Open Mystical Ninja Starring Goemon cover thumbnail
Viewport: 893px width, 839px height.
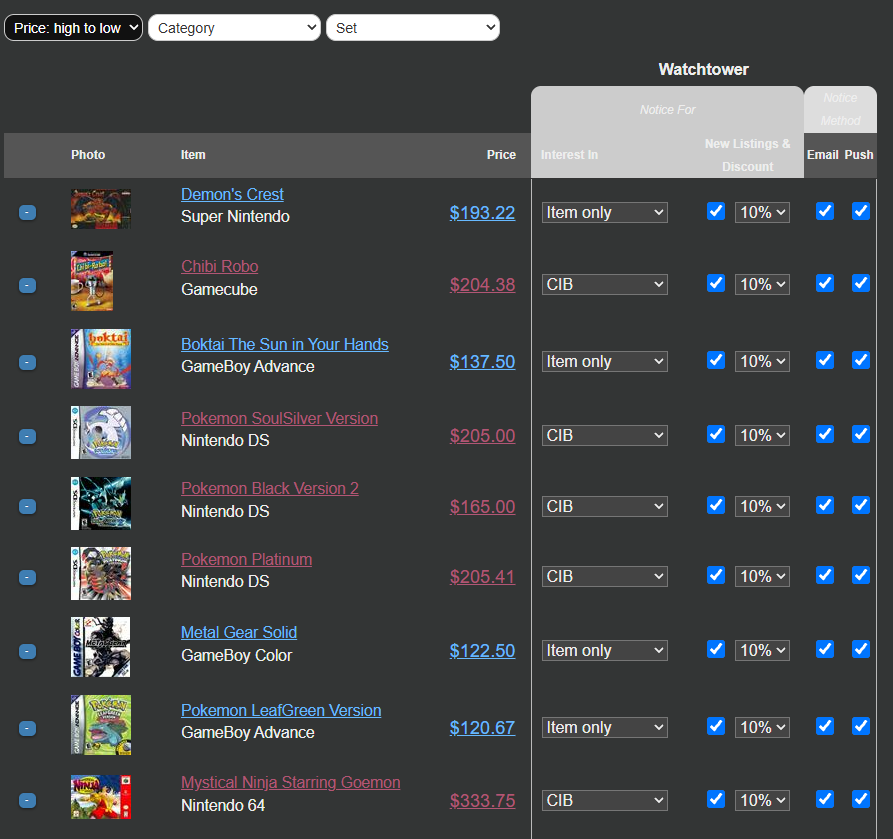(x=101, y=797)
